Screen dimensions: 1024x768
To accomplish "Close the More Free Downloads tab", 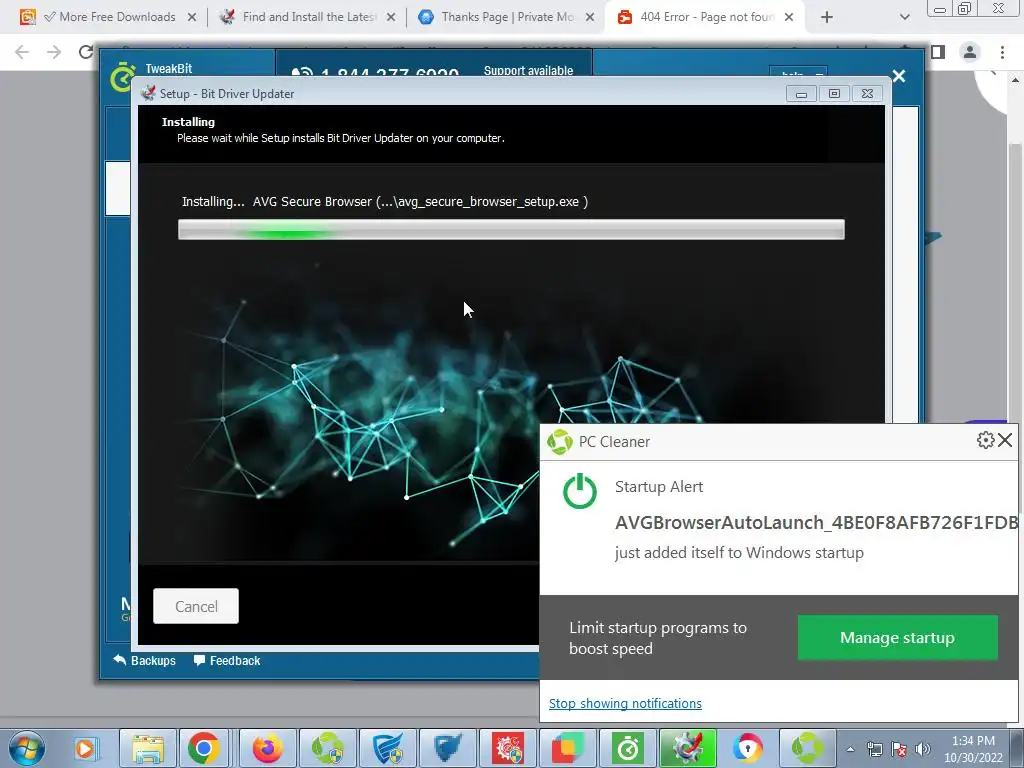I will click(192, 17).
